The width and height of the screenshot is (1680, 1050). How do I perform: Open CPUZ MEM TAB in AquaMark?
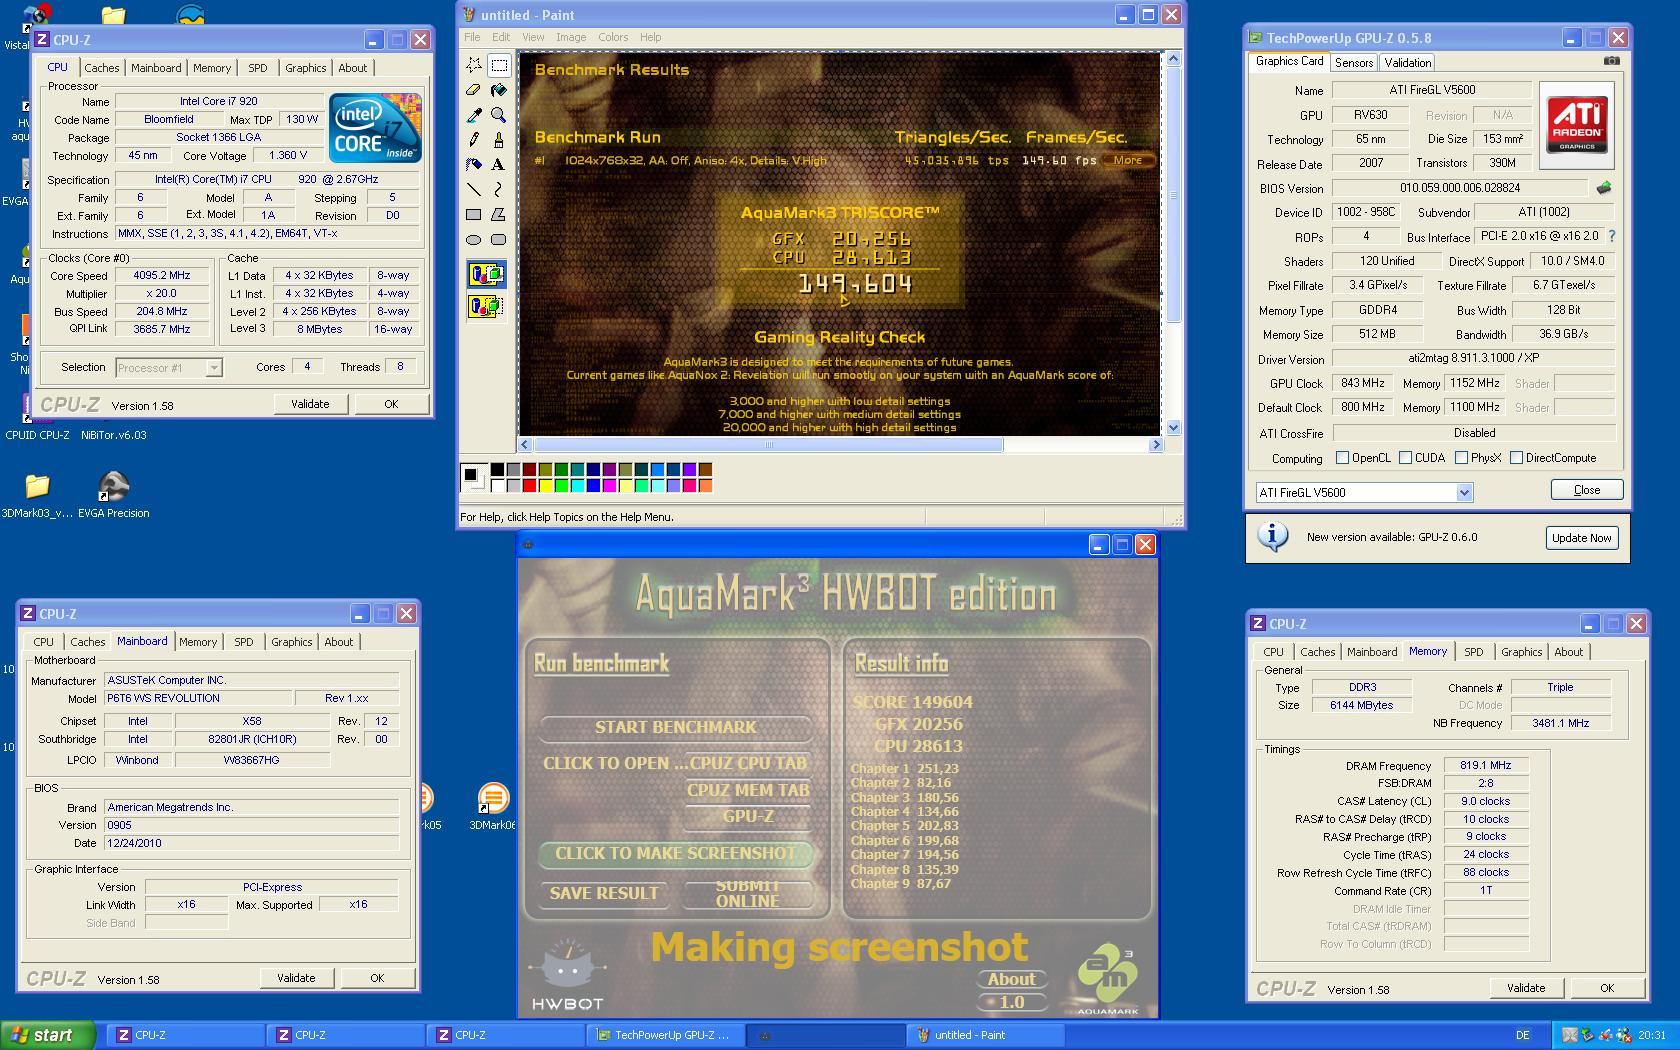[748, 790]
